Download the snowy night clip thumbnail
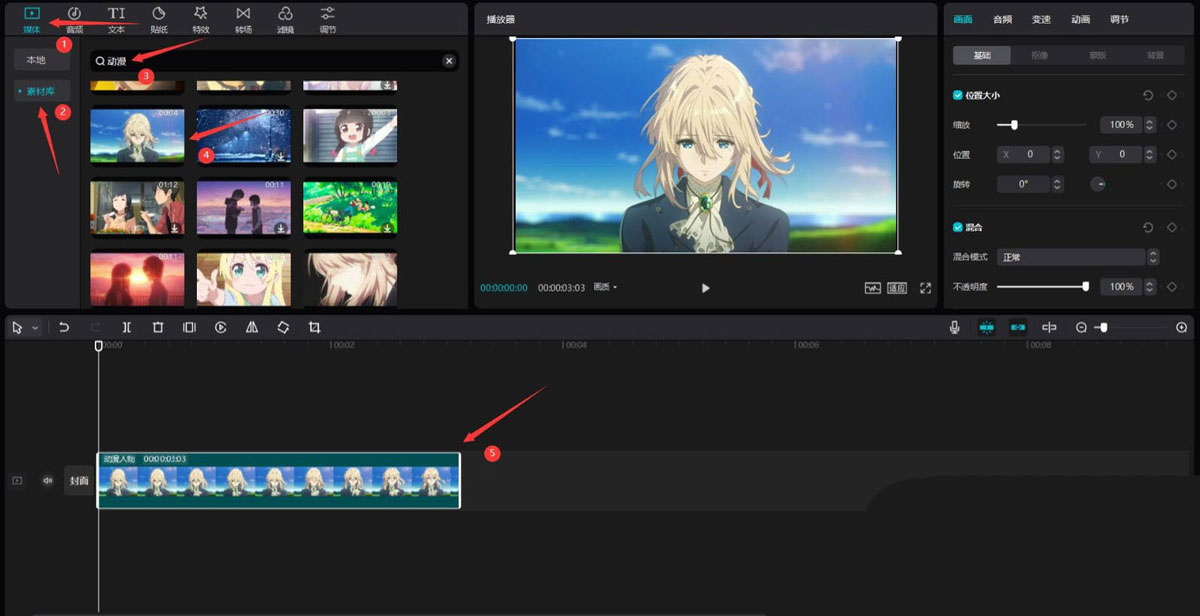 (x=281, y=157)
